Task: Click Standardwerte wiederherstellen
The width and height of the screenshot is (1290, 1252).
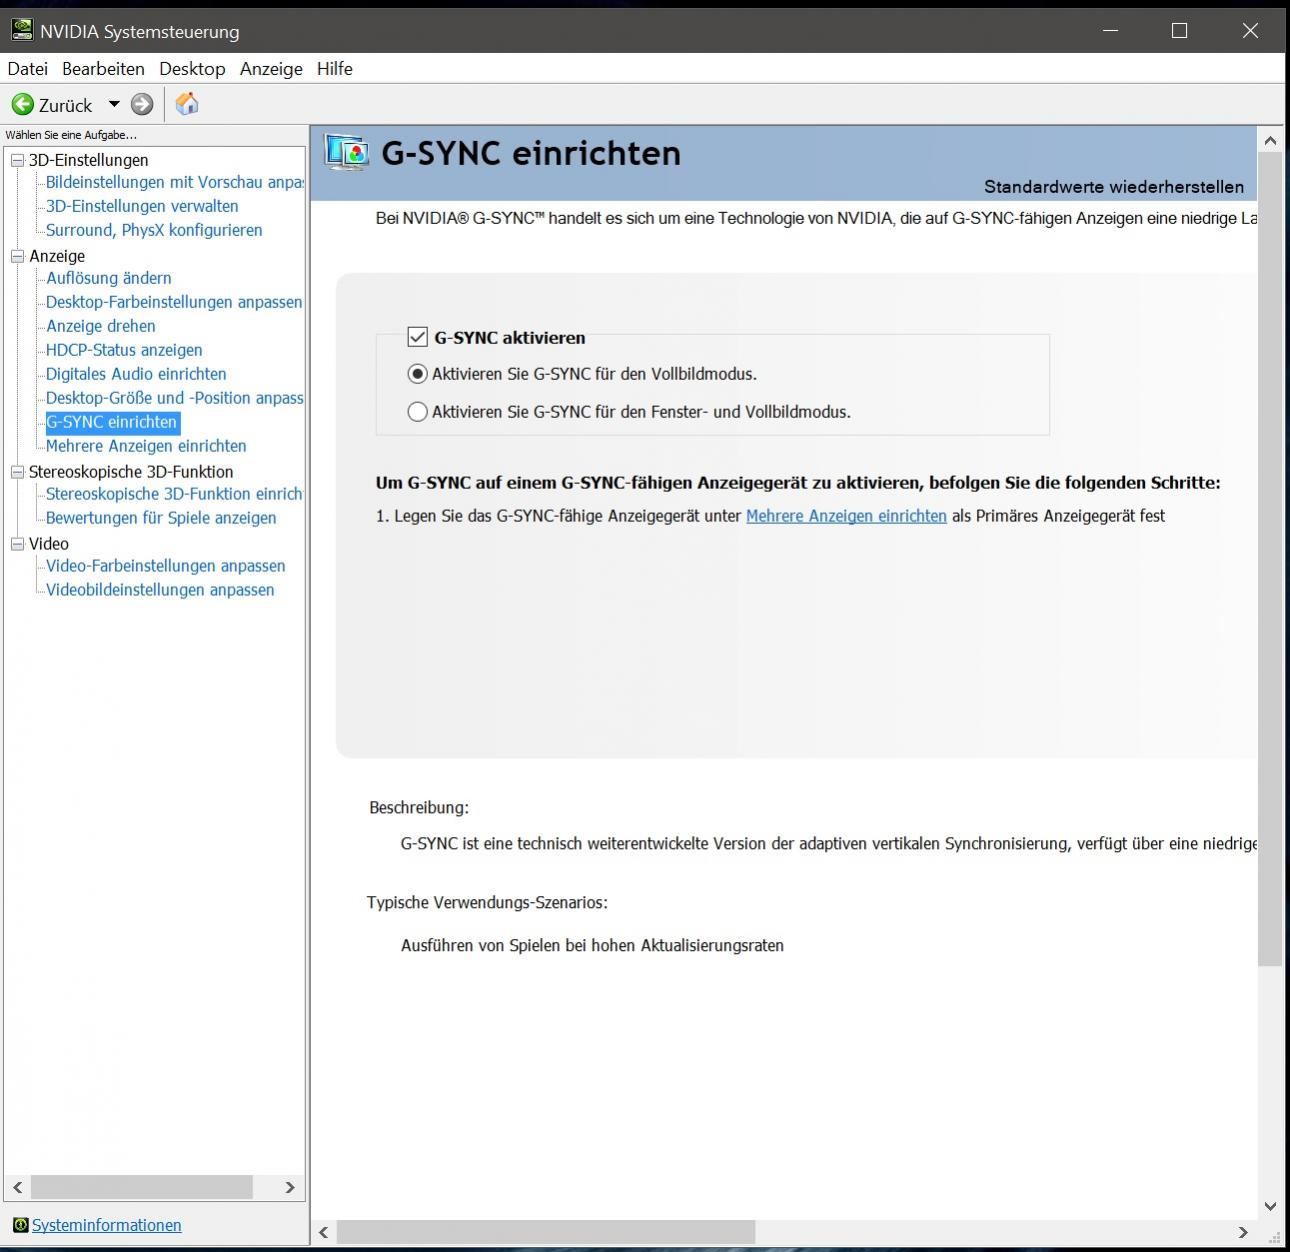Action: coord(1114,187)
